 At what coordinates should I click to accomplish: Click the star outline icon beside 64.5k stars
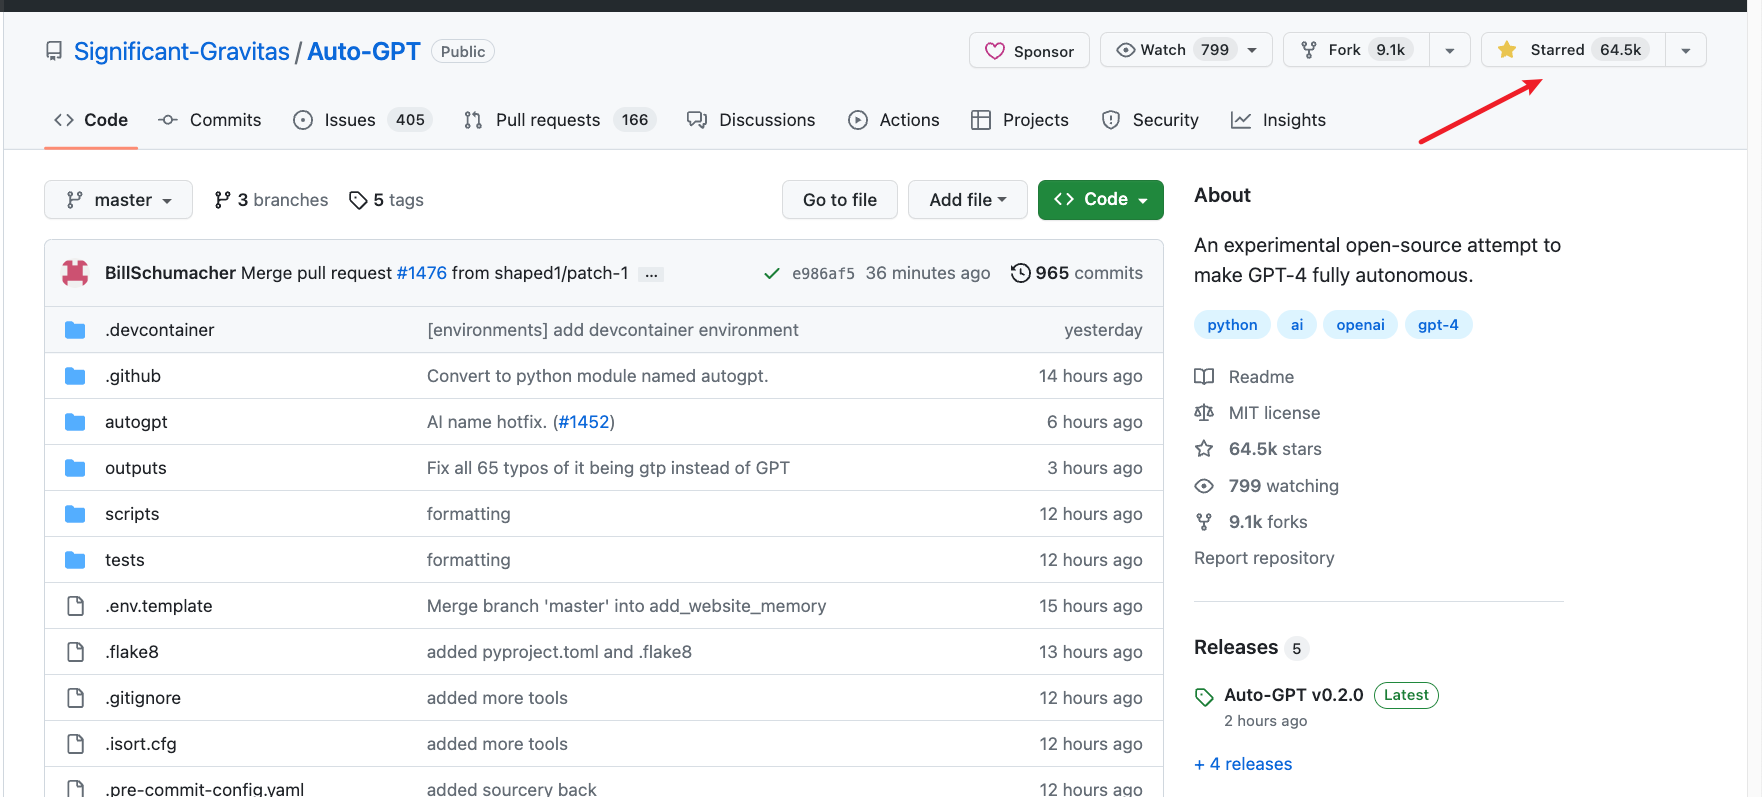[1204, 449]
